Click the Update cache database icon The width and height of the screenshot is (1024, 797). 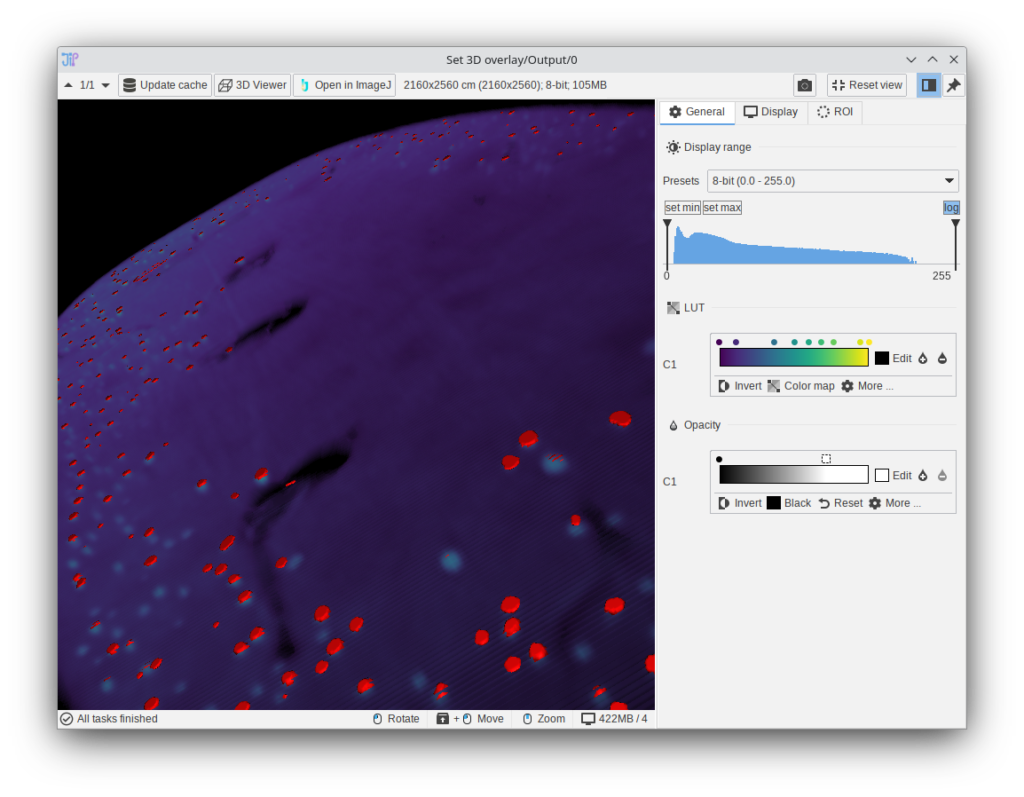129,85
